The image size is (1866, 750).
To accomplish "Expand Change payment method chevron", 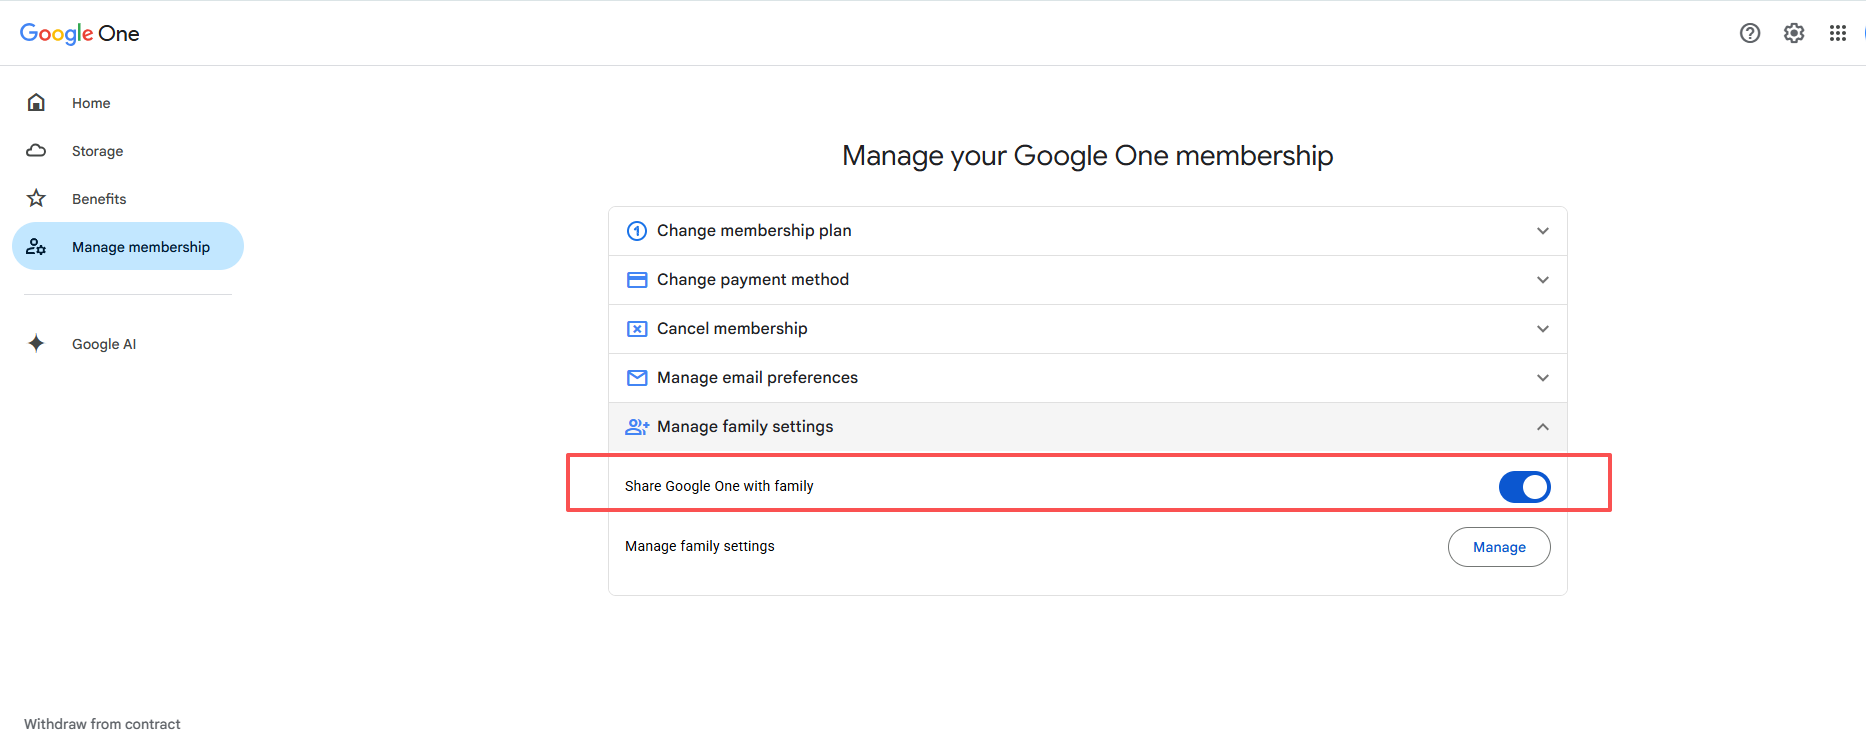I will click(1543, 280).
